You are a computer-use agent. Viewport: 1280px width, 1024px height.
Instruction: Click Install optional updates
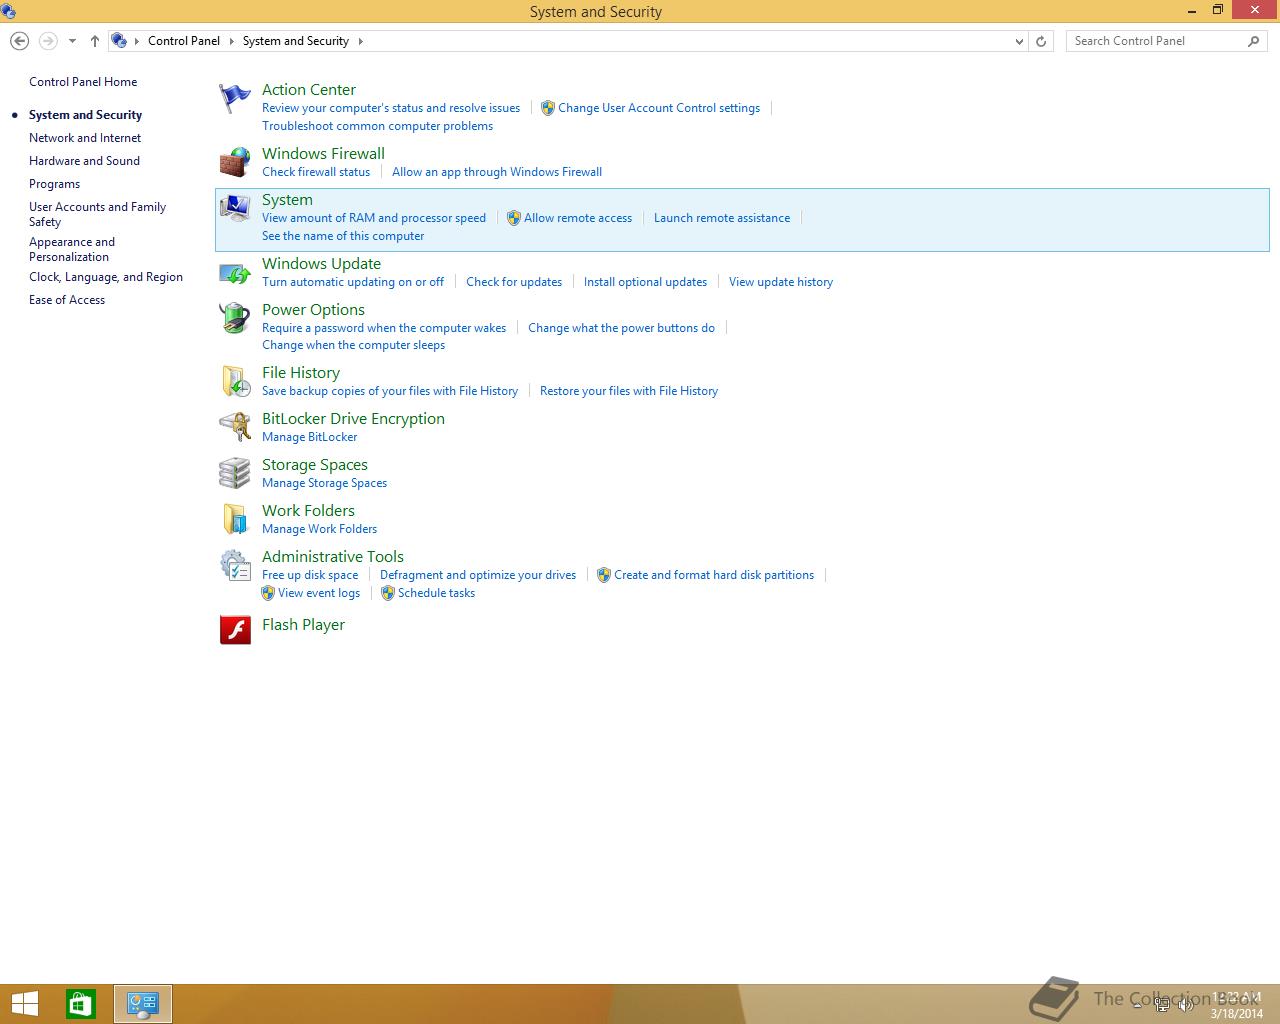[645, 282]
